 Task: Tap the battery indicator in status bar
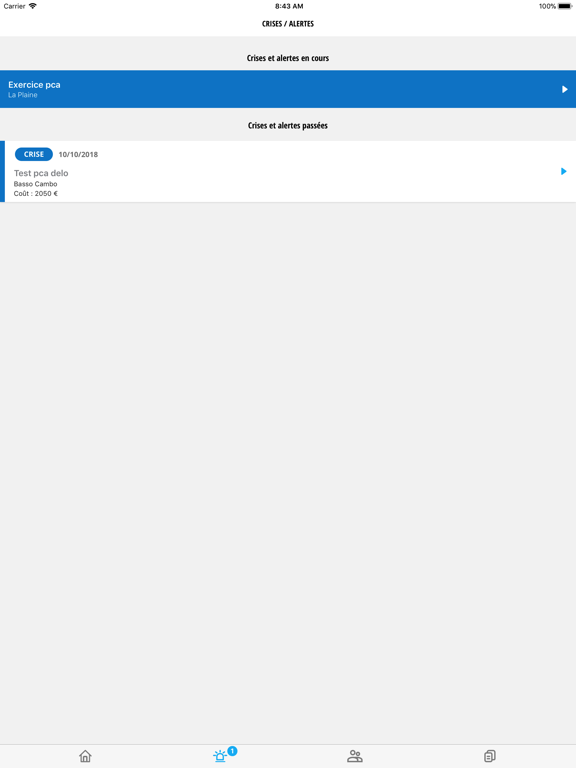[x=565, y=6]
